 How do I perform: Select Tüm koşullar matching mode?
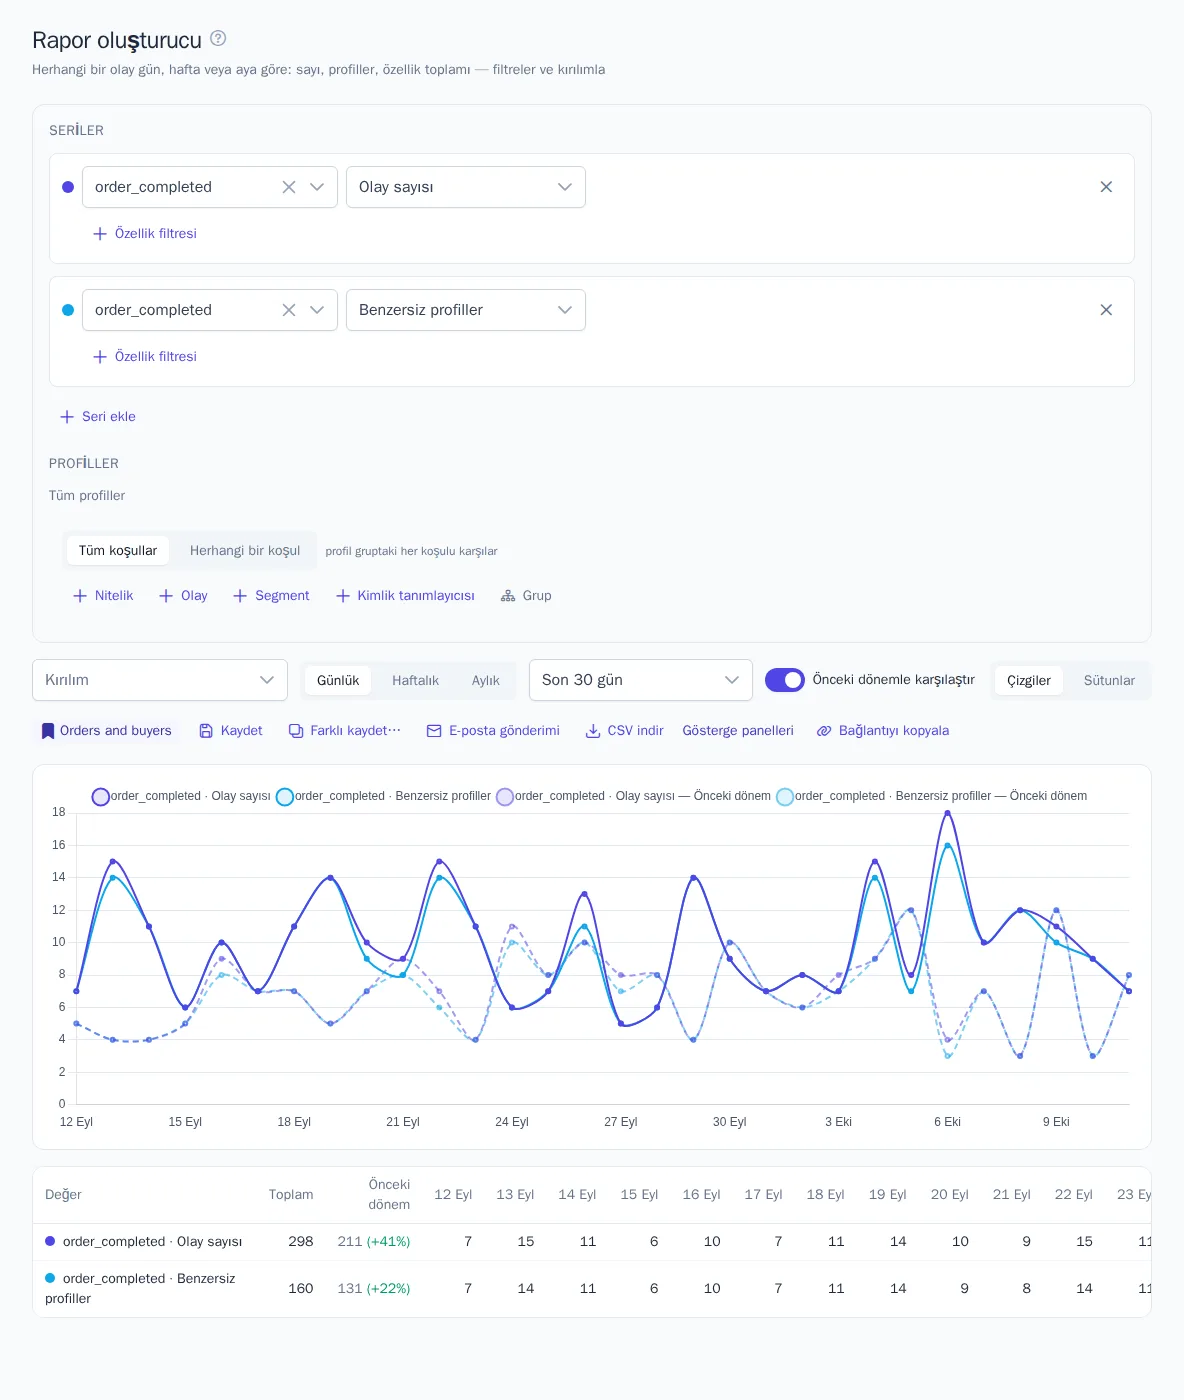click(118, 551)
